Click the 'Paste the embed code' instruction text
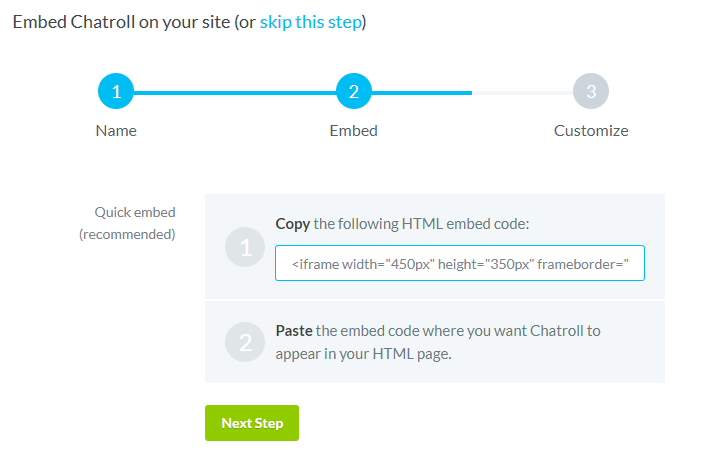 (x=438, y=342)
